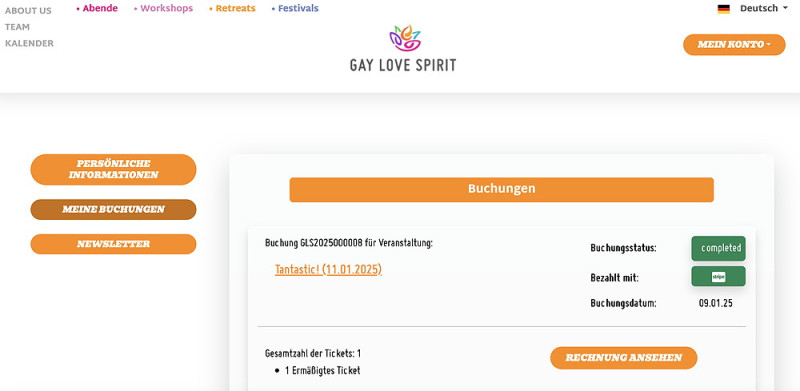Click the Rechnung ansehen button

click(623, 358)
